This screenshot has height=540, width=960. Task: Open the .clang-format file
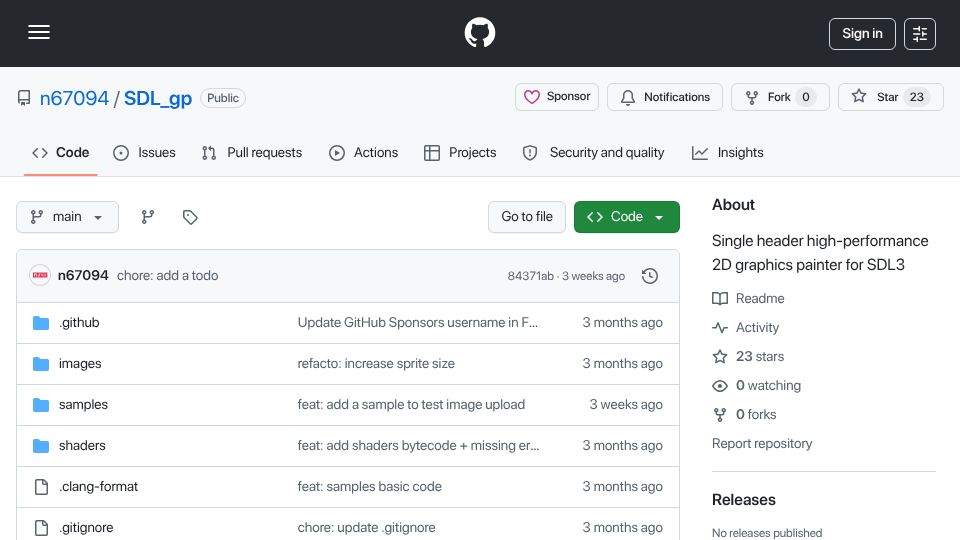pyautogui.click(x=99, y=487)
